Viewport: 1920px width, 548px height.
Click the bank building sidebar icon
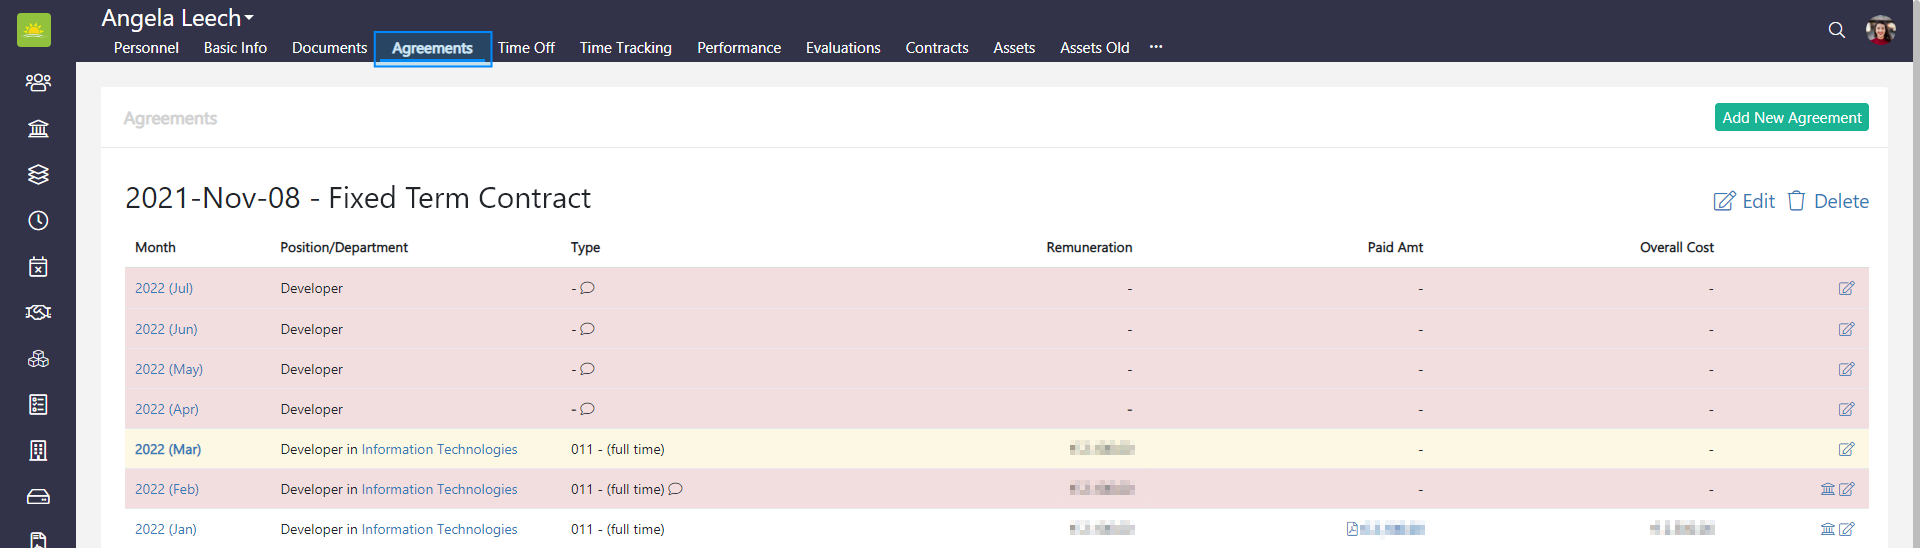[x=38, y=129]
